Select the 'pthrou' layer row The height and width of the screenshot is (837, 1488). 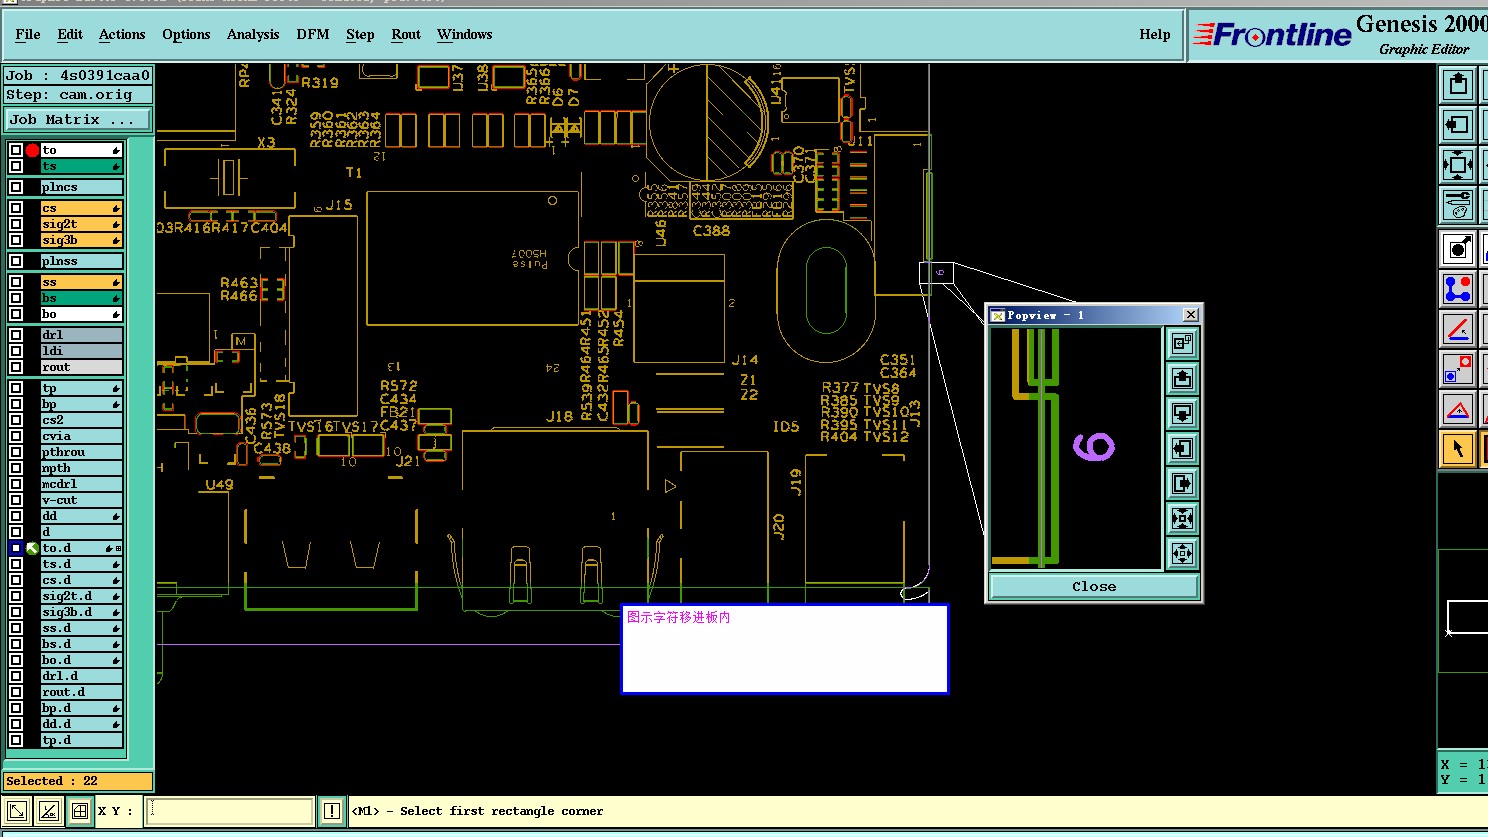[81, 452]
